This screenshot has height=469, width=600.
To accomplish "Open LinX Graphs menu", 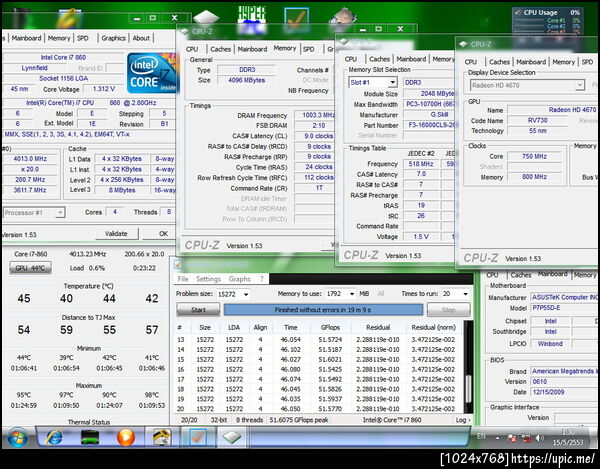I will (240, 279).
